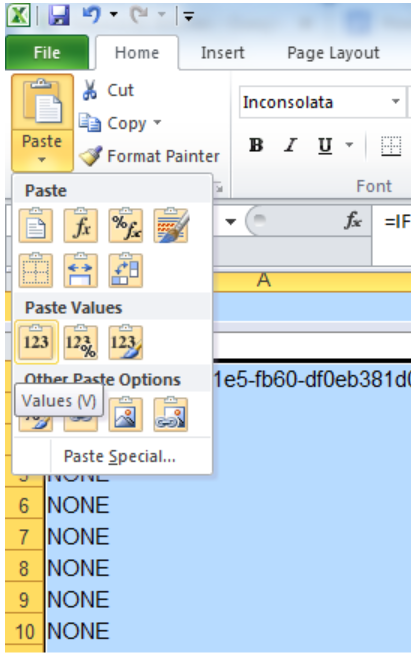The image size is (417, 658).
Task: Click the Format Painter button
Action: 149,156
